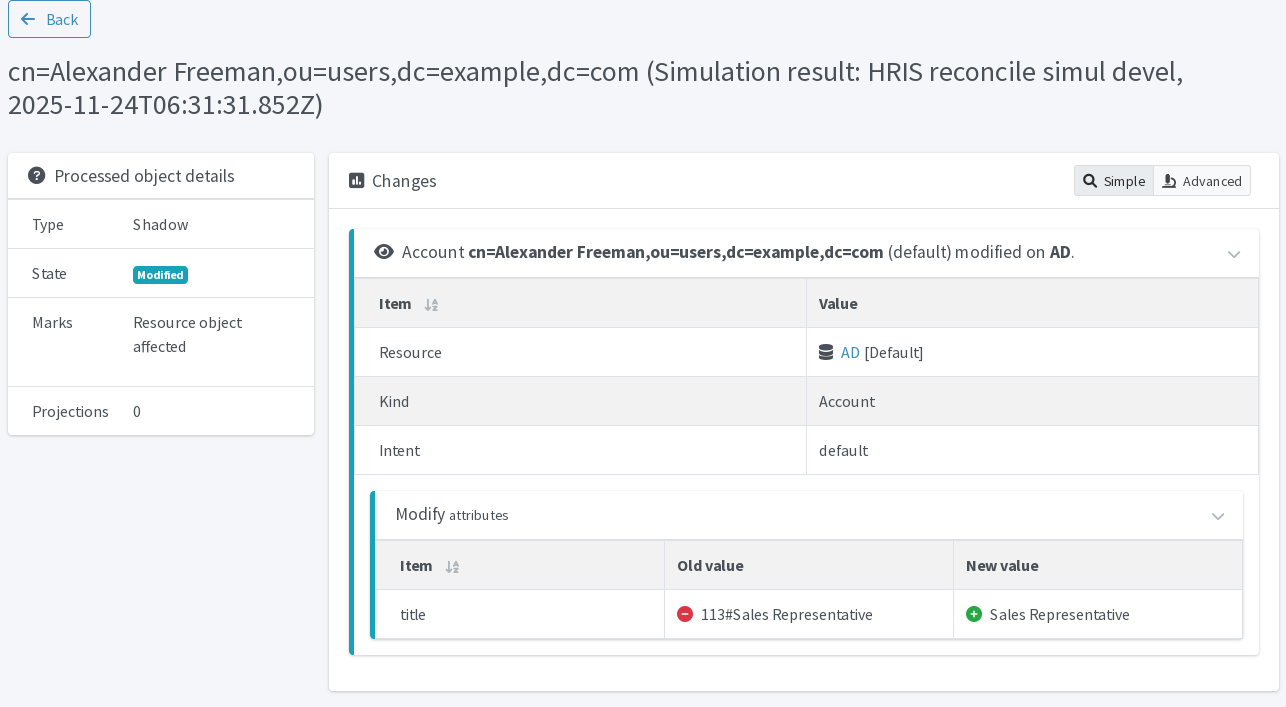Toggle sorting on the outer Item column
This screenshot has width=1286, height=707.
(431, 305)
